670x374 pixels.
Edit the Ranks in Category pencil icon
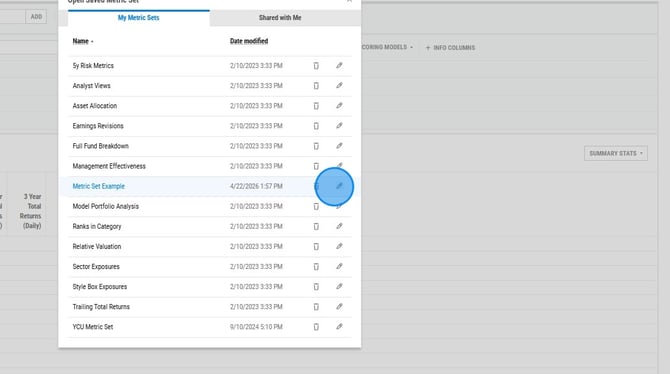[339, 226]
